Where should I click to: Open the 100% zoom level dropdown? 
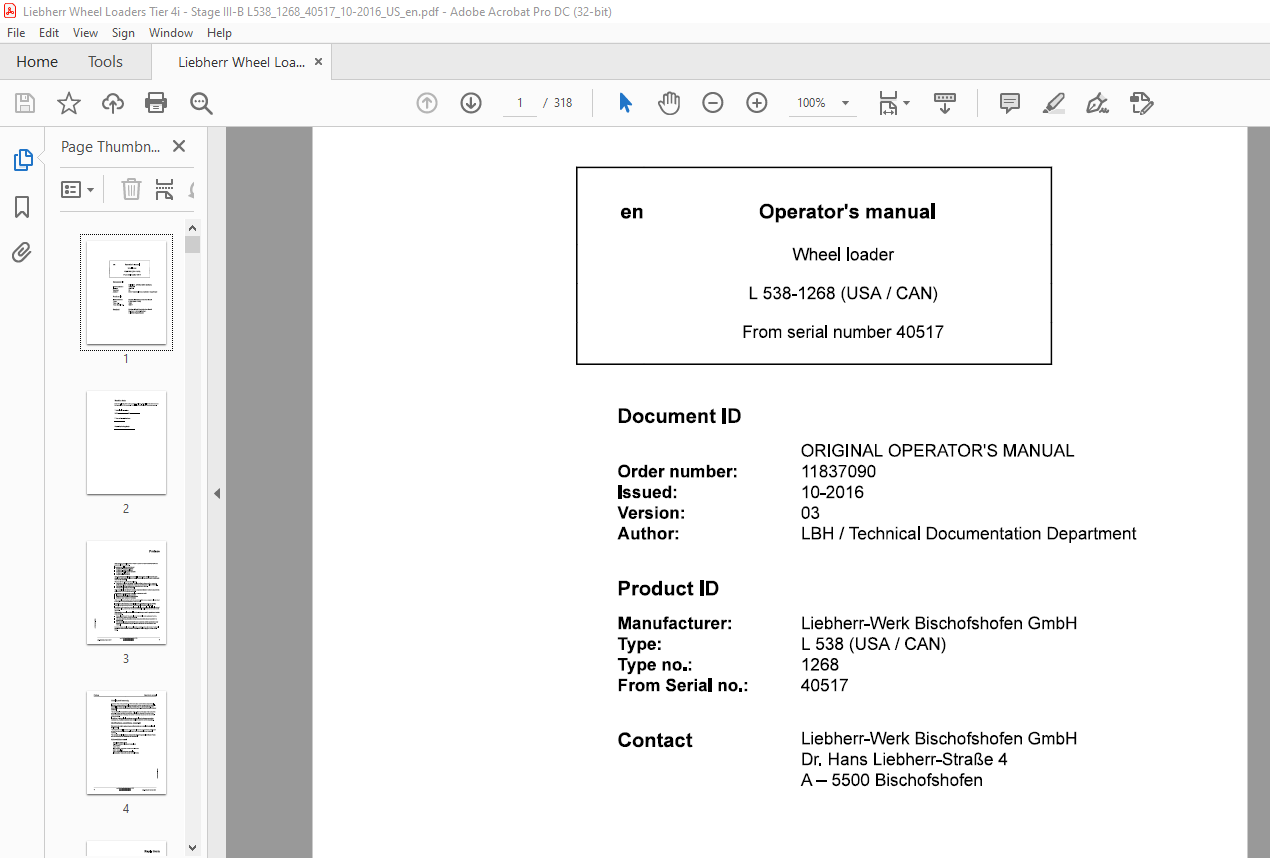[x=823, y=103]
